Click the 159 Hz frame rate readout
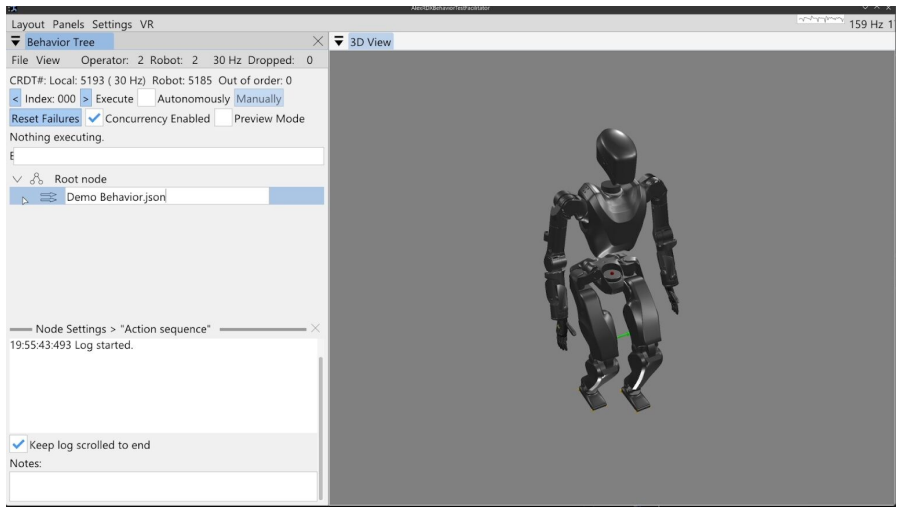 pos(866,24)
